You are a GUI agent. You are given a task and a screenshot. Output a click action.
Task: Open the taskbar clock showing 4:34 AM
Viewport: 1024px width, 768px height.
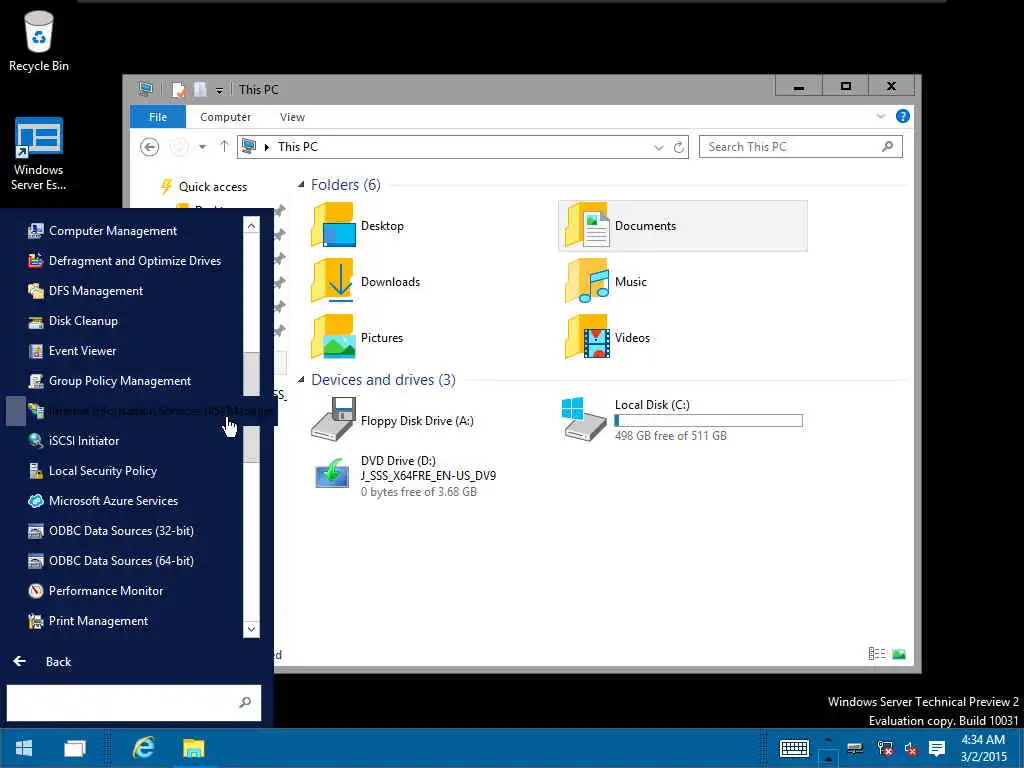coord(984,748)
